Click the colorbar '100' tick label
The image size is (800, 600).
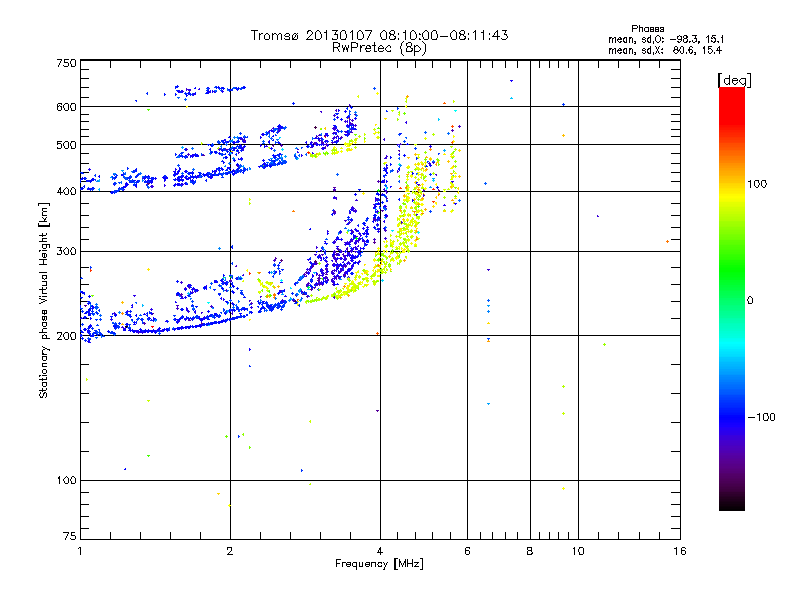pos(757,184)
